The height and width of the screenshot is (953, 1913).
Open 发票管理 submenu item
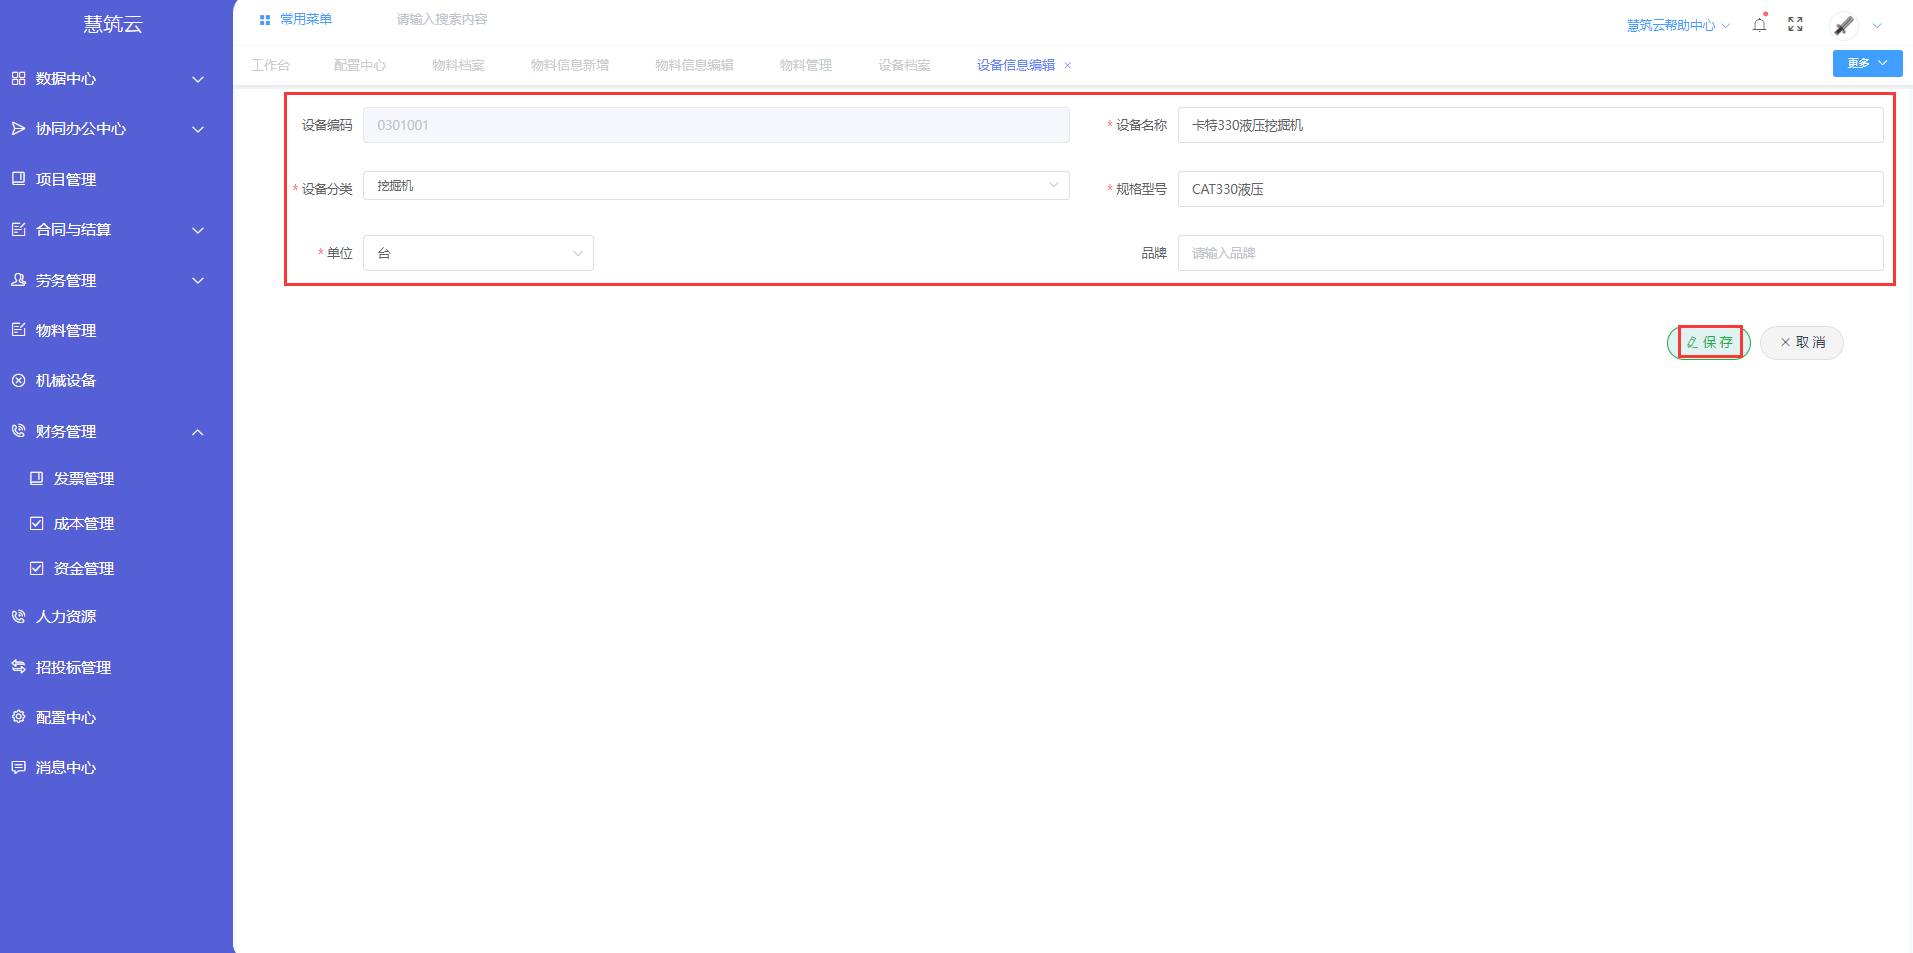click(84, 478)
